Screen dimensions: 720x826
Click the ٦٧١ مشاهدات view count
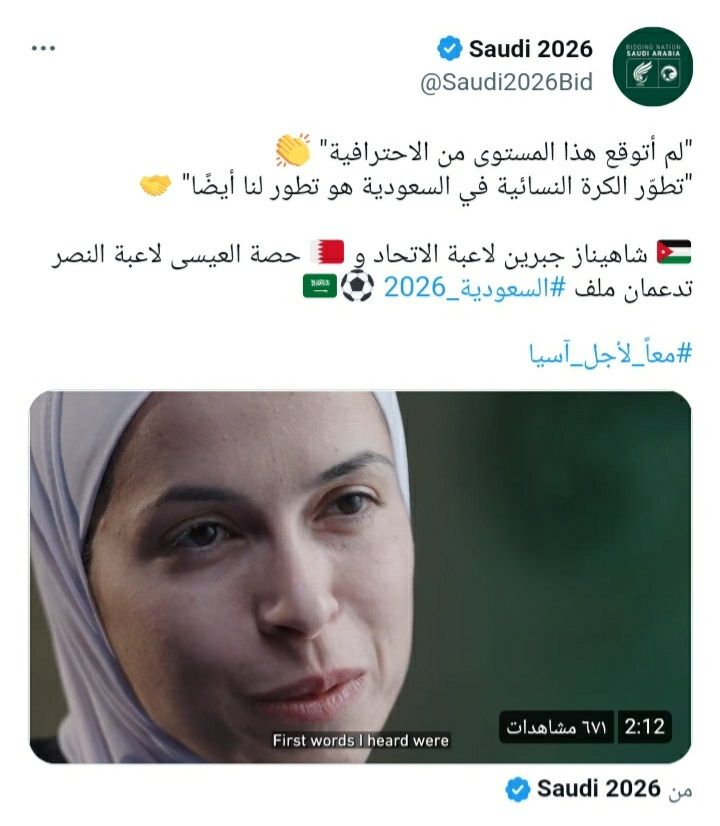(556, 727)
